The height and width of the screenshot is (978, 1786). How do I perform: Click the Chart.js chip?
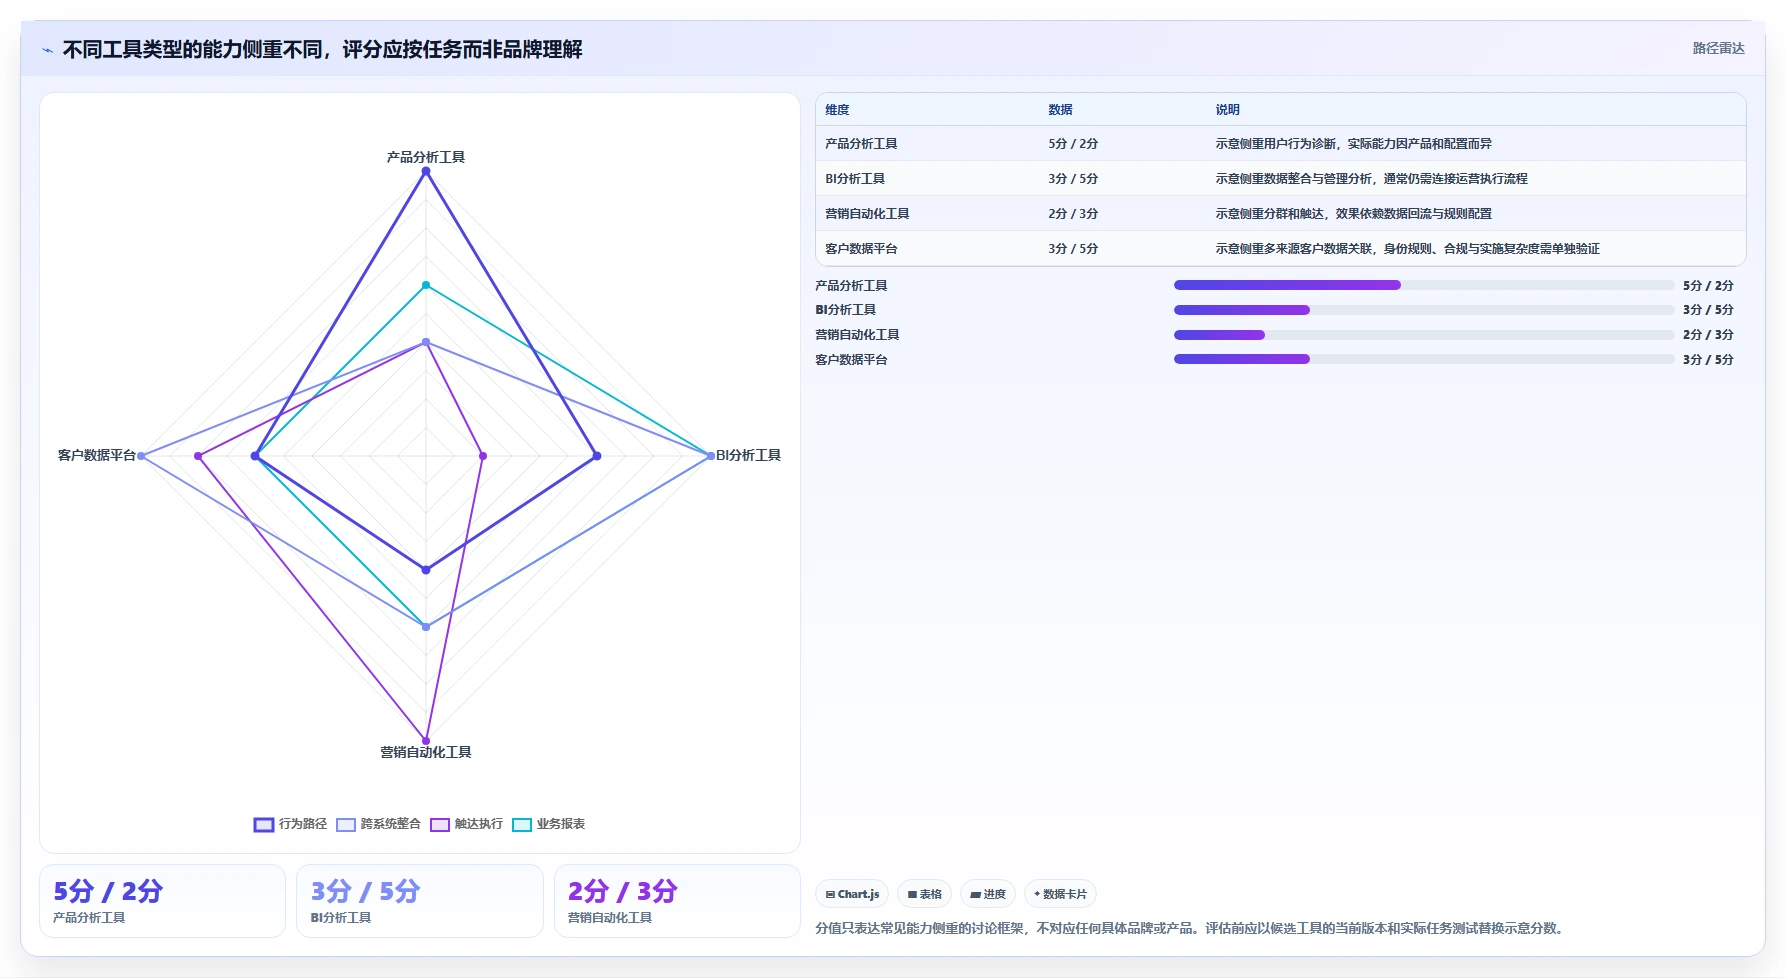[852, 894]
